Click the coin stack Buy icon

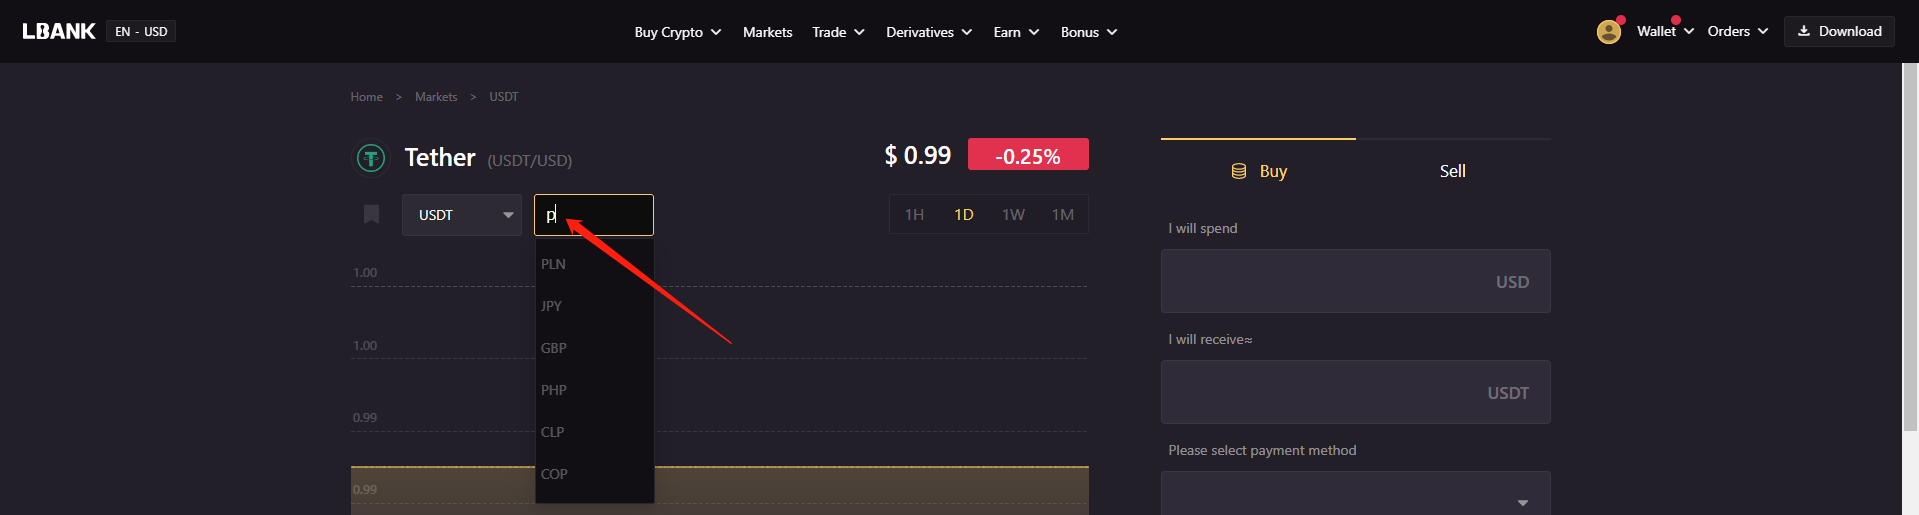click(1238, 171)
